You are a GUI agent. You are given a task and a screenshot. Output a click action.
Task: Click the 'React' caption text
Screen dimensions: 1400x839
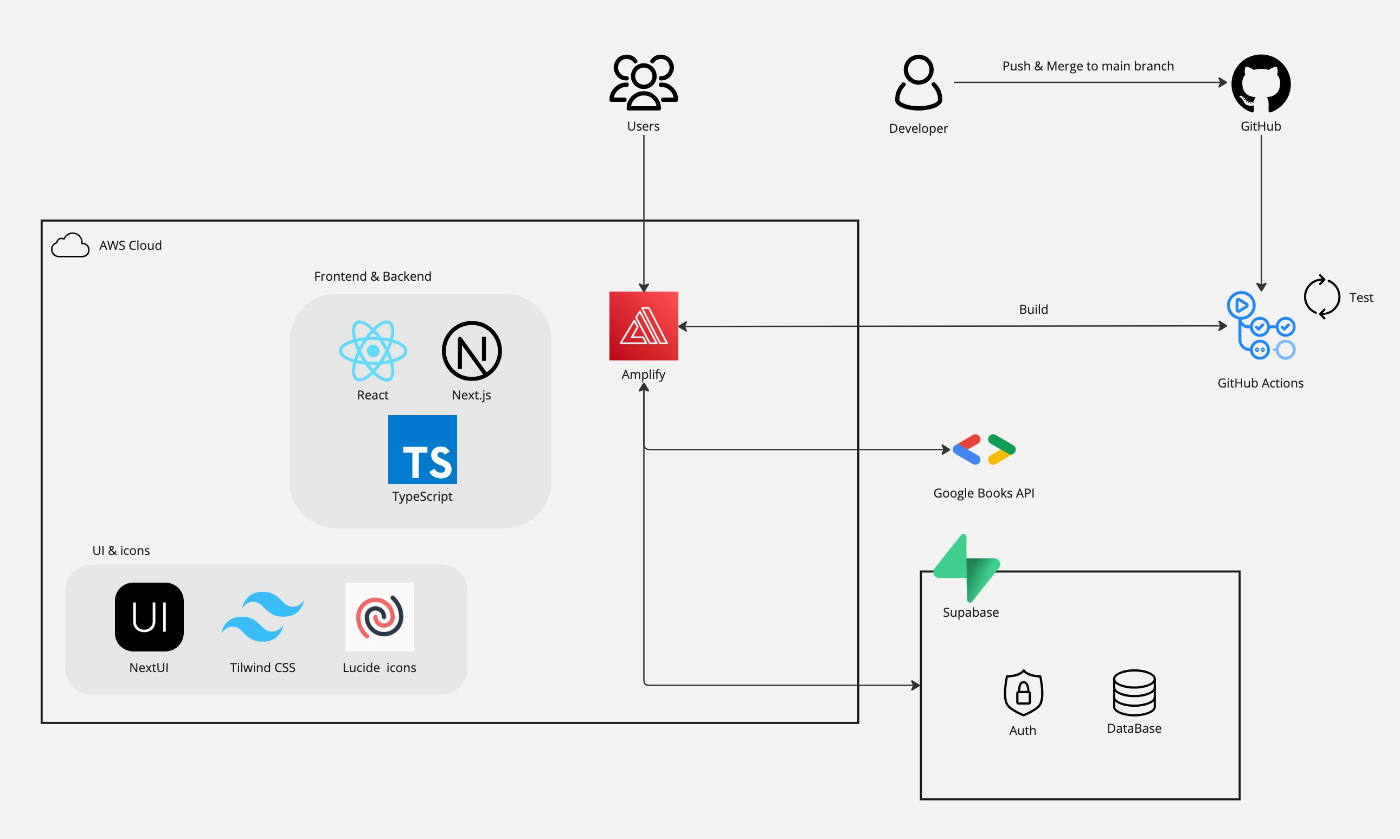[x=373, y=395]
